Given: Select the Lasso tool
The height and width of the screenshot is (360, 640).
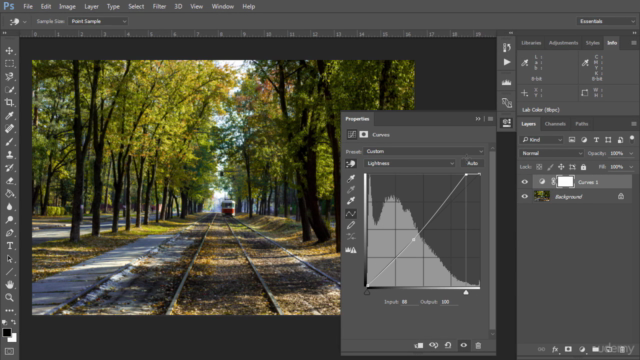Looking at the screenshot, I should 9,76.
